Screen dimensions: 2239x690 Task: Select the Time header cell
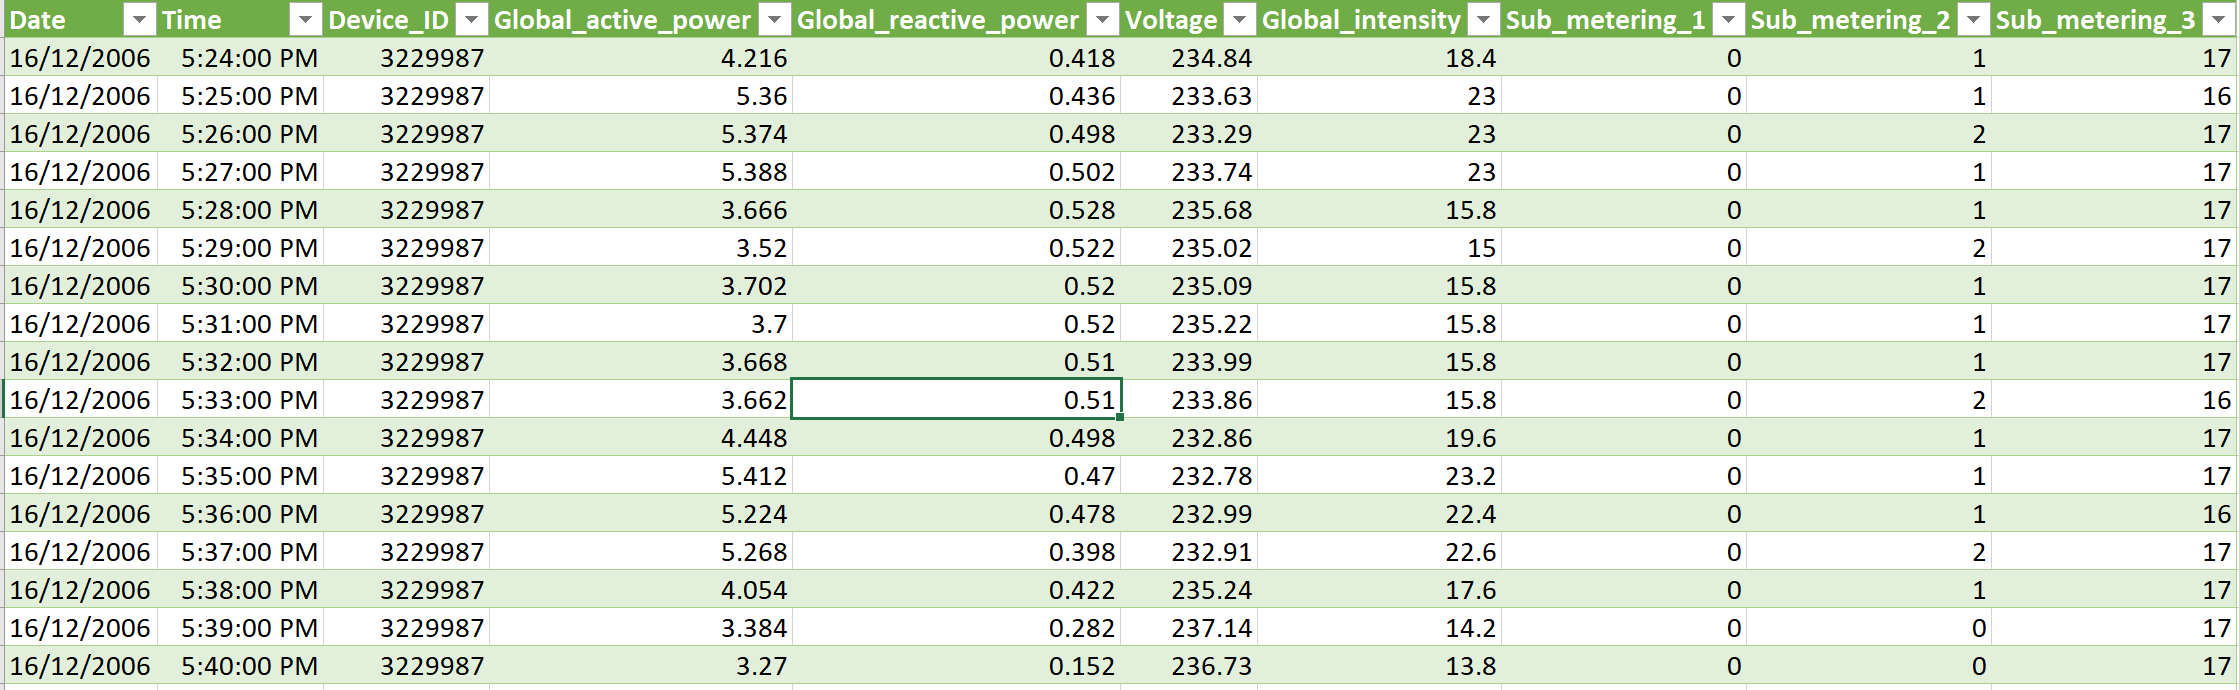point(240,20)
